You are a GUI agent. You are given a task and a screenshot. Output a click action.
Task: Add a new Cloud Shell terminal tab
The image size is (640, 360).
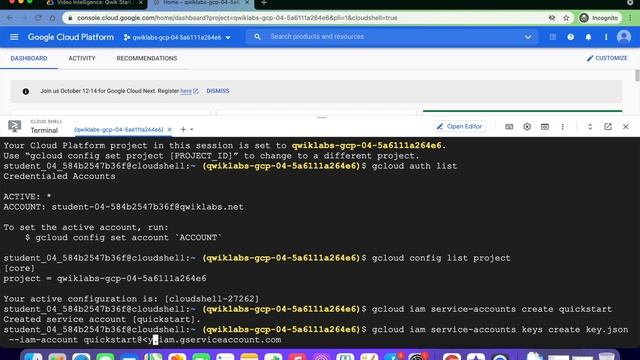coord(183,129)
